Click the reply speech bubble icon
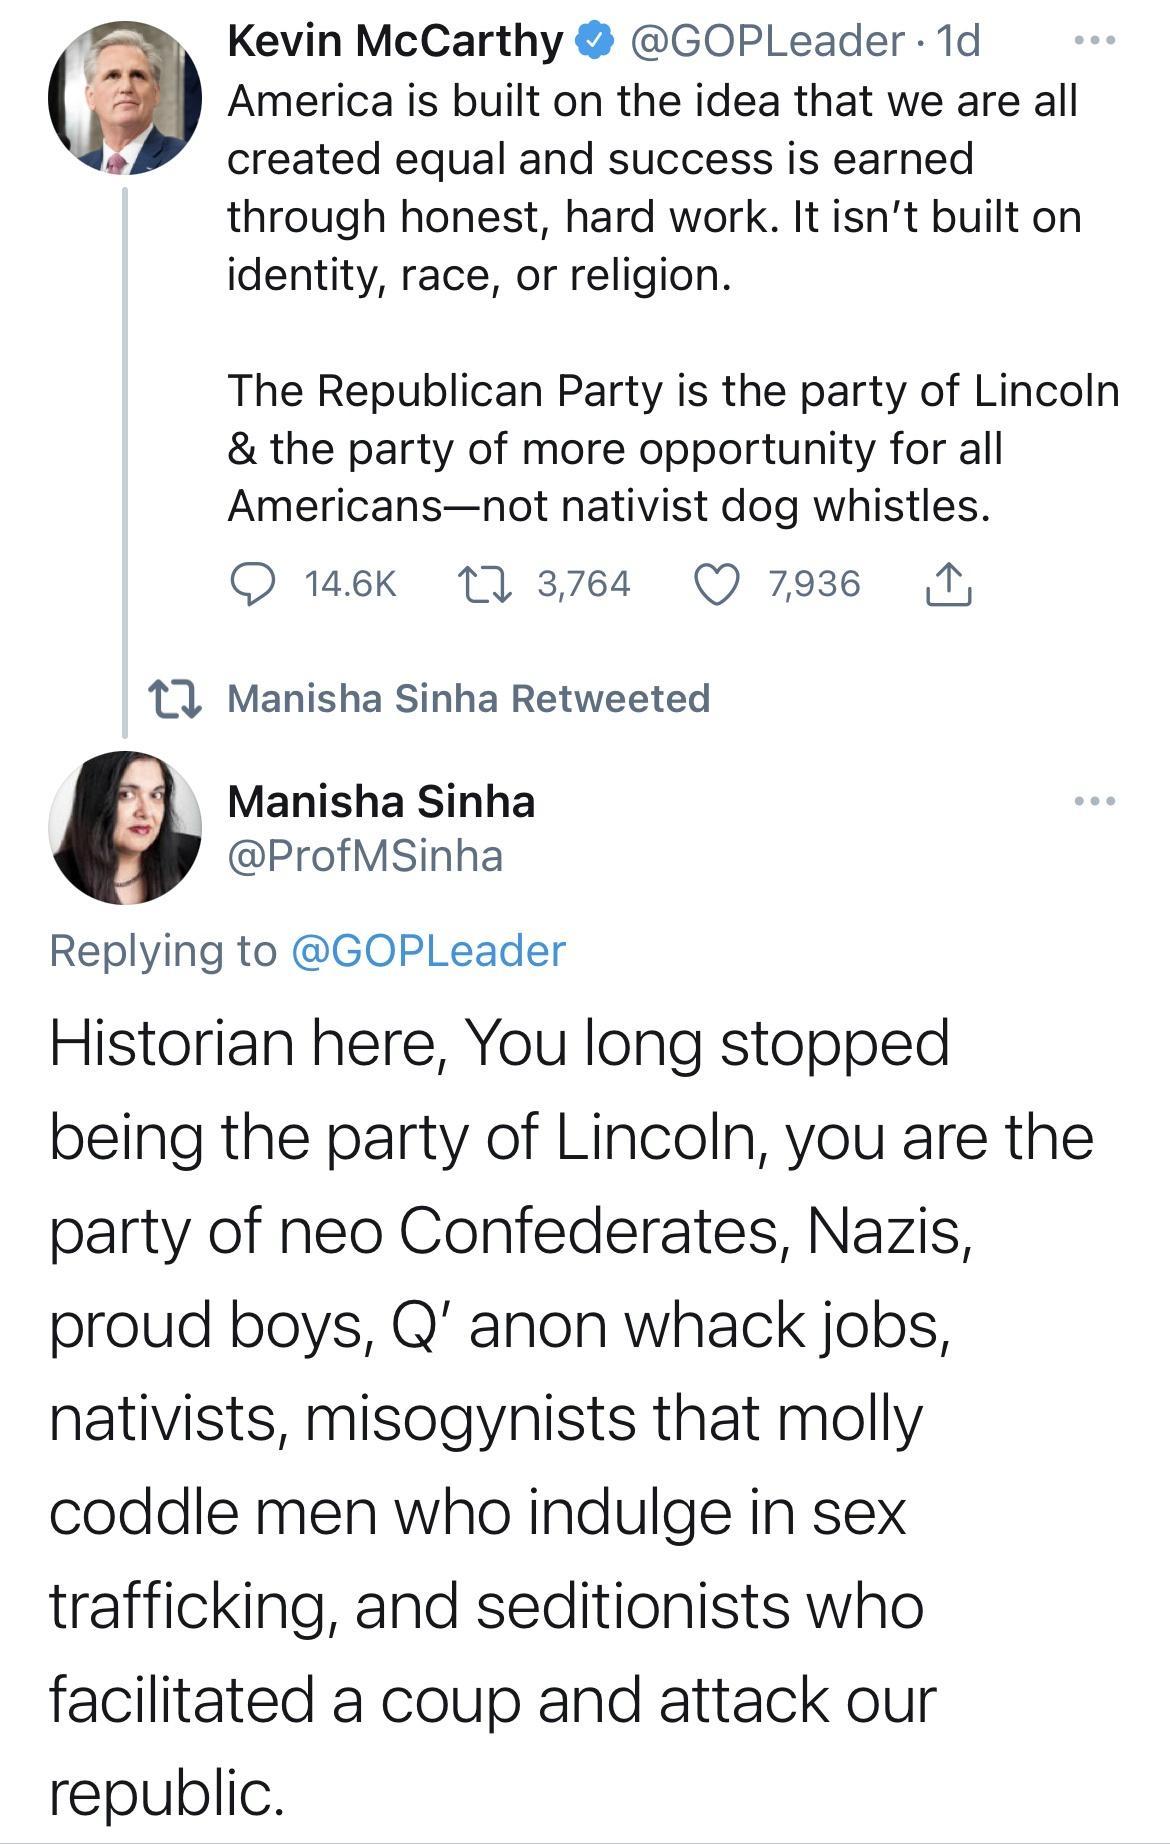 [253, 584]
